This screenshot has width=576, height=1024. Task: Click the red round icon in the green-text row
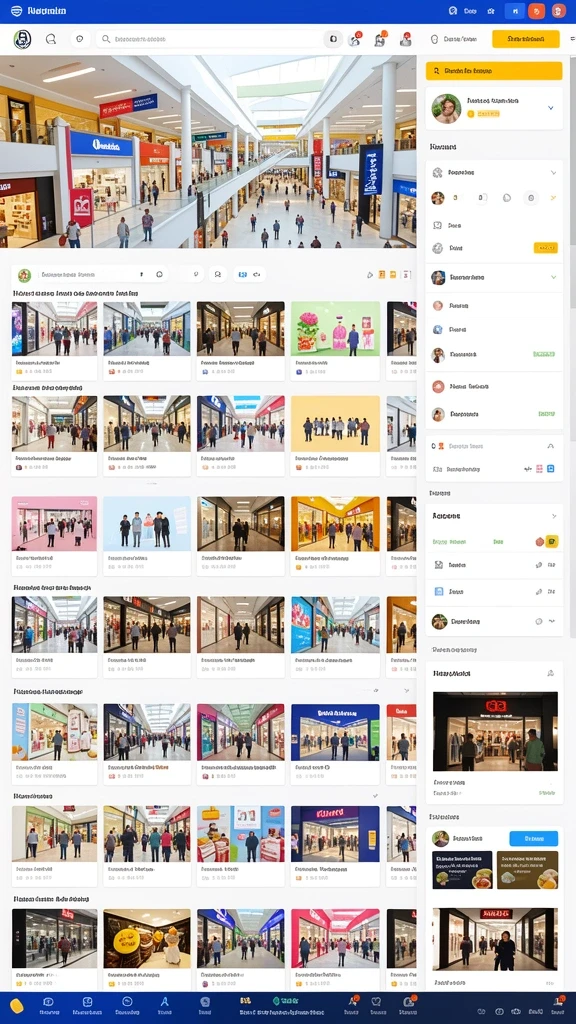539,541
